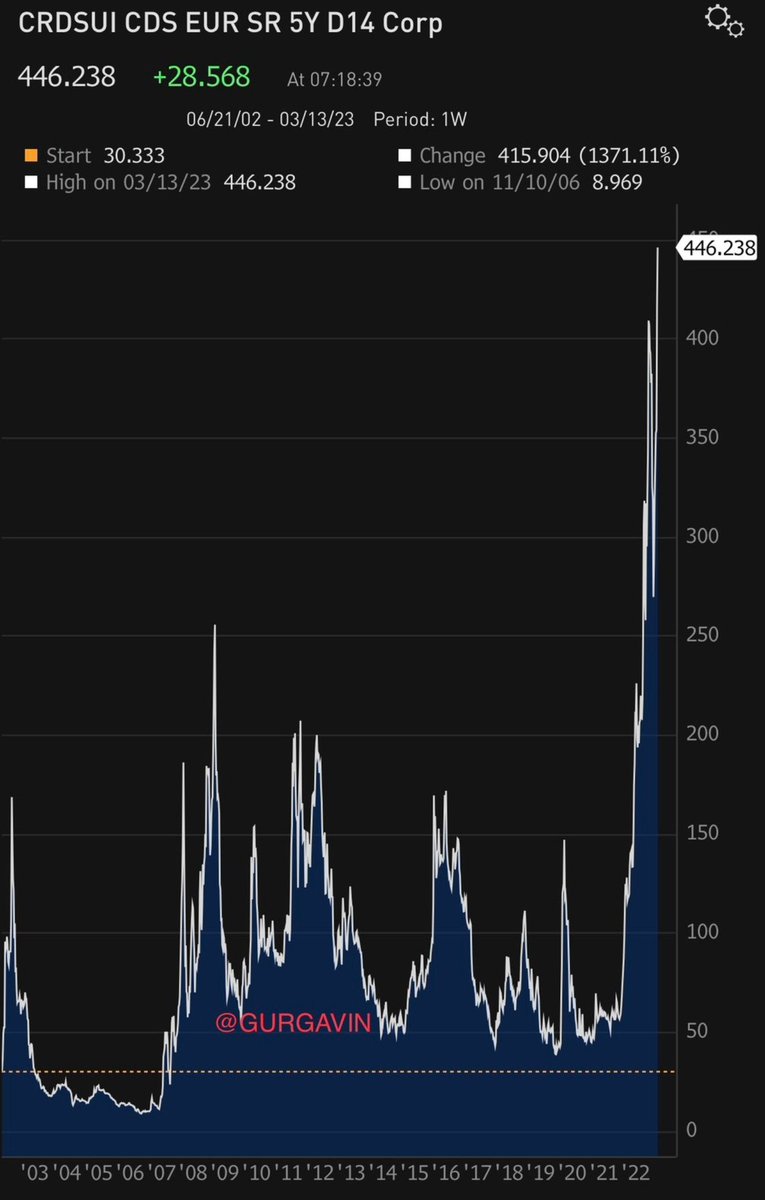
Task: Click the 200 y-axis label
Action: [x=701, y=735]
